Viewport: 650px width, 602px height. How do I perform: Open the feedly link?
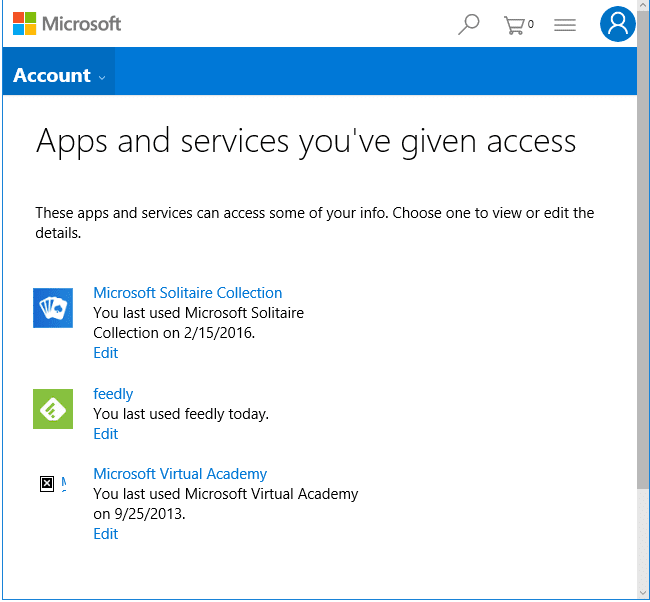click(113, 393)
